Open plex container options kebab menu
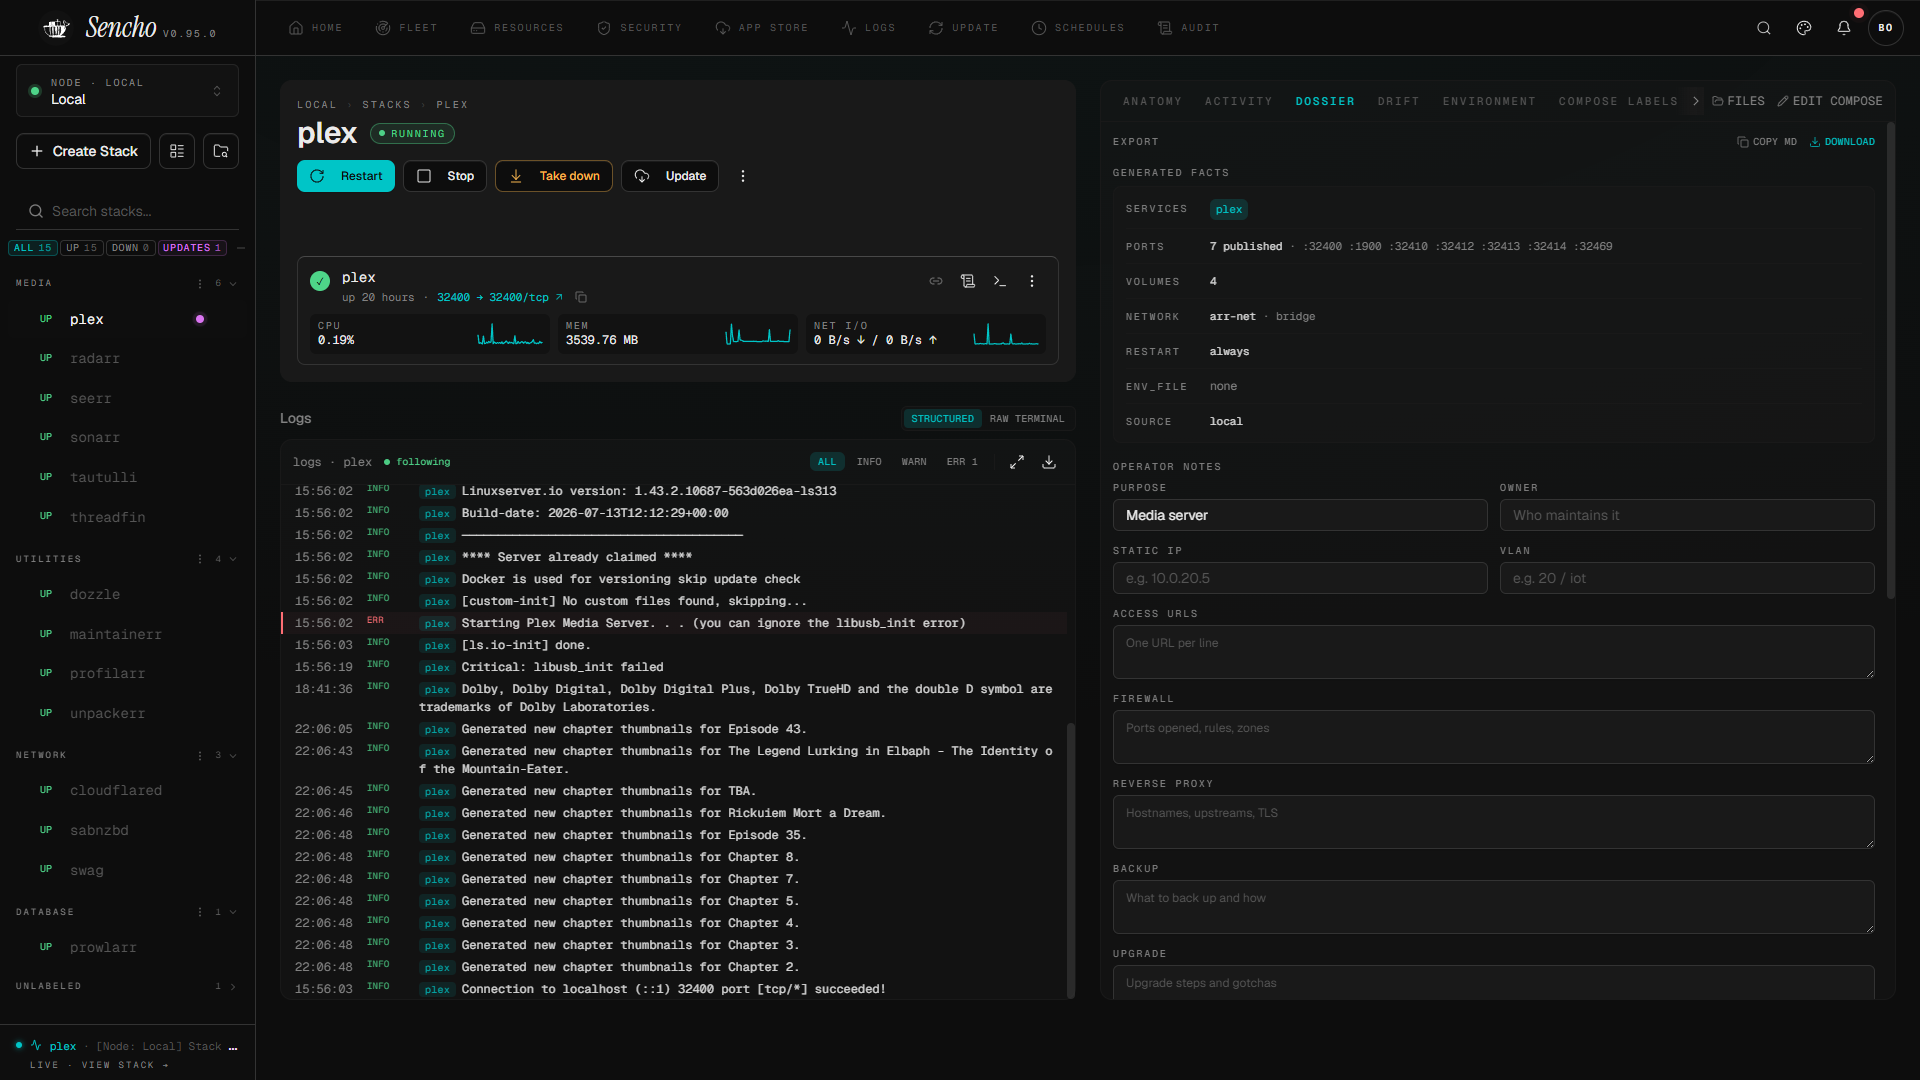This screenshot has width=1920, height=1080. [x=1032, y=281]
